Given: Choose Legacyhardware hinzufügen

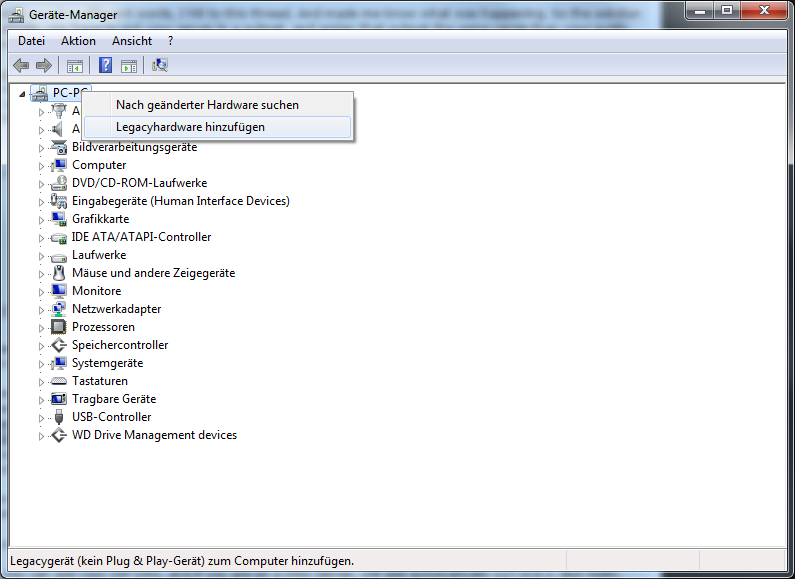Looking at the screenshot, I should [217, 127].
